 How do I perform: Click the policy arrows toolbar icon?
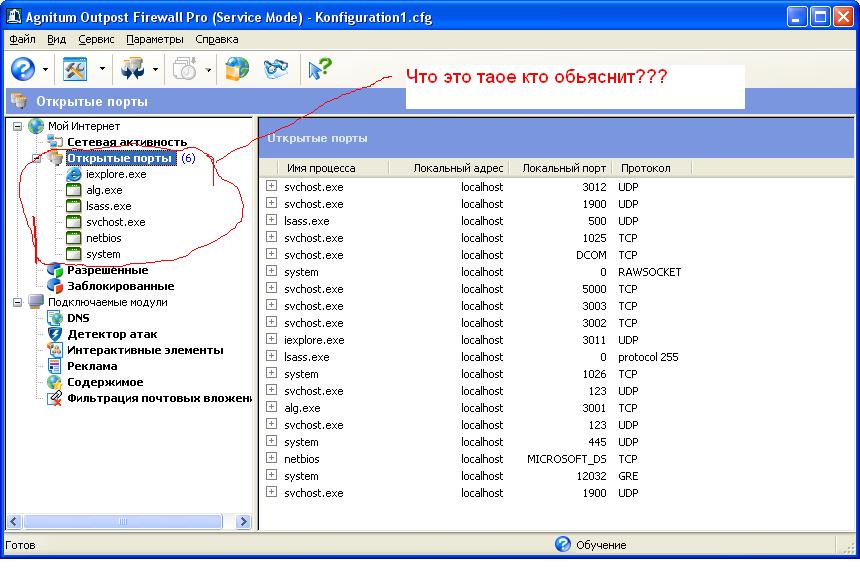[132, 69]
